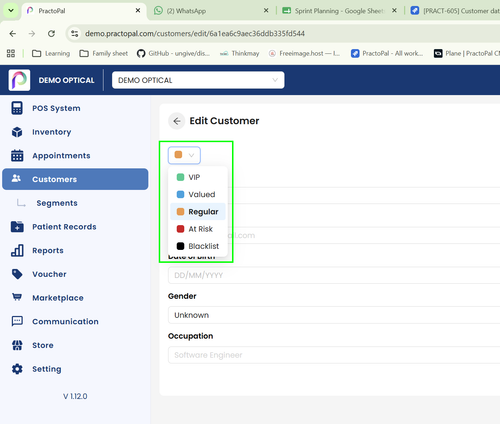Click the PractoPal logo in header
The image size is (500, 424).
19,80
